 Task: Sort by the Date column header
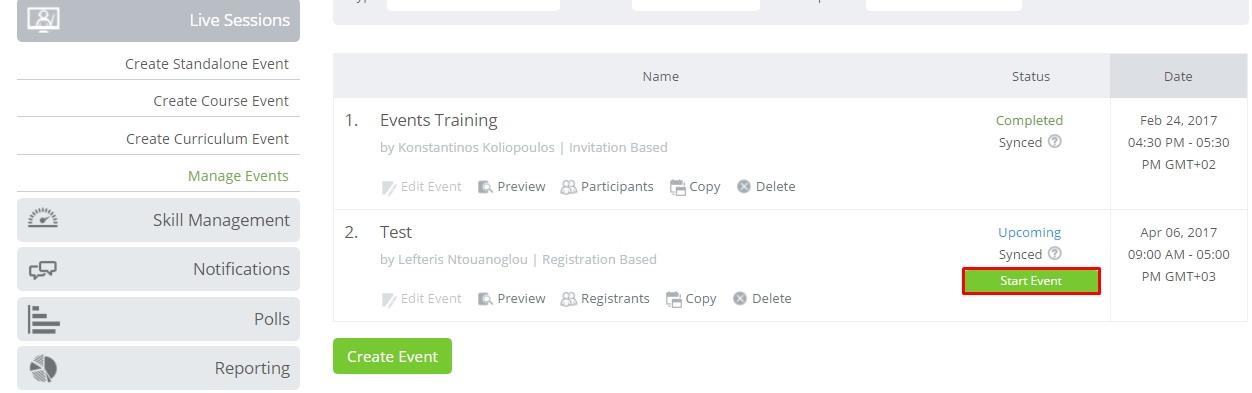point(1178,76)
